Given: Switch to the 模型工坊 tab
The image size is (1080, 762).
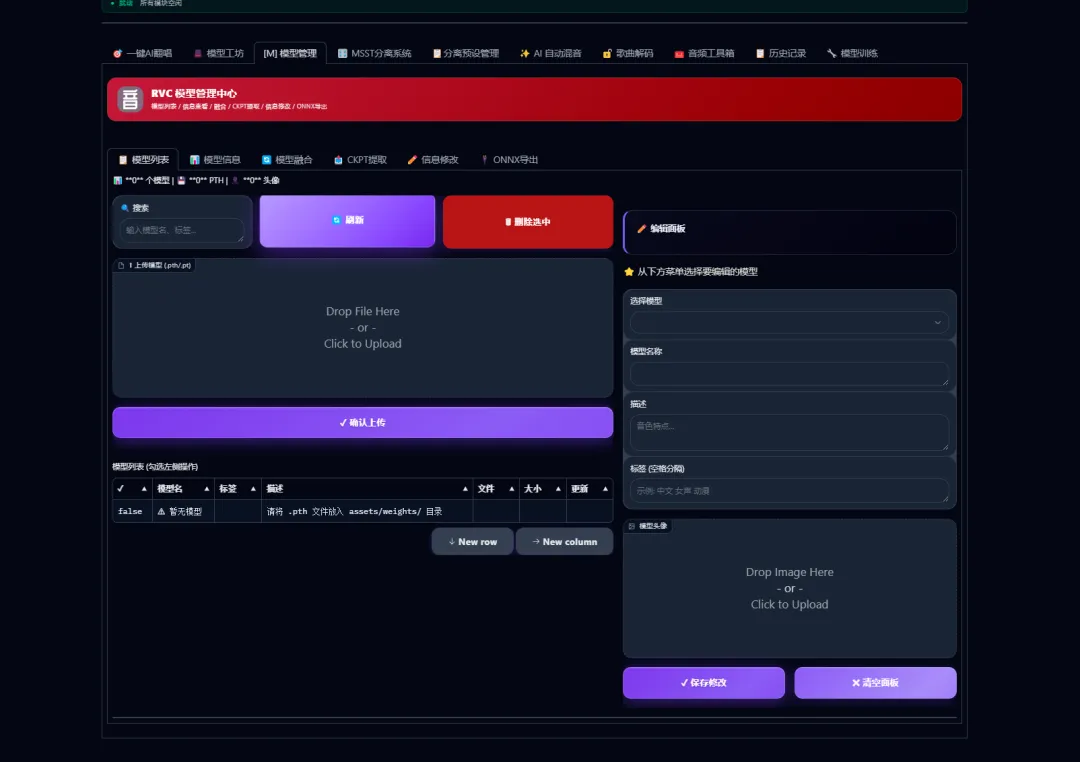Looking at the screenshot, I should click(x=219, y=53).
